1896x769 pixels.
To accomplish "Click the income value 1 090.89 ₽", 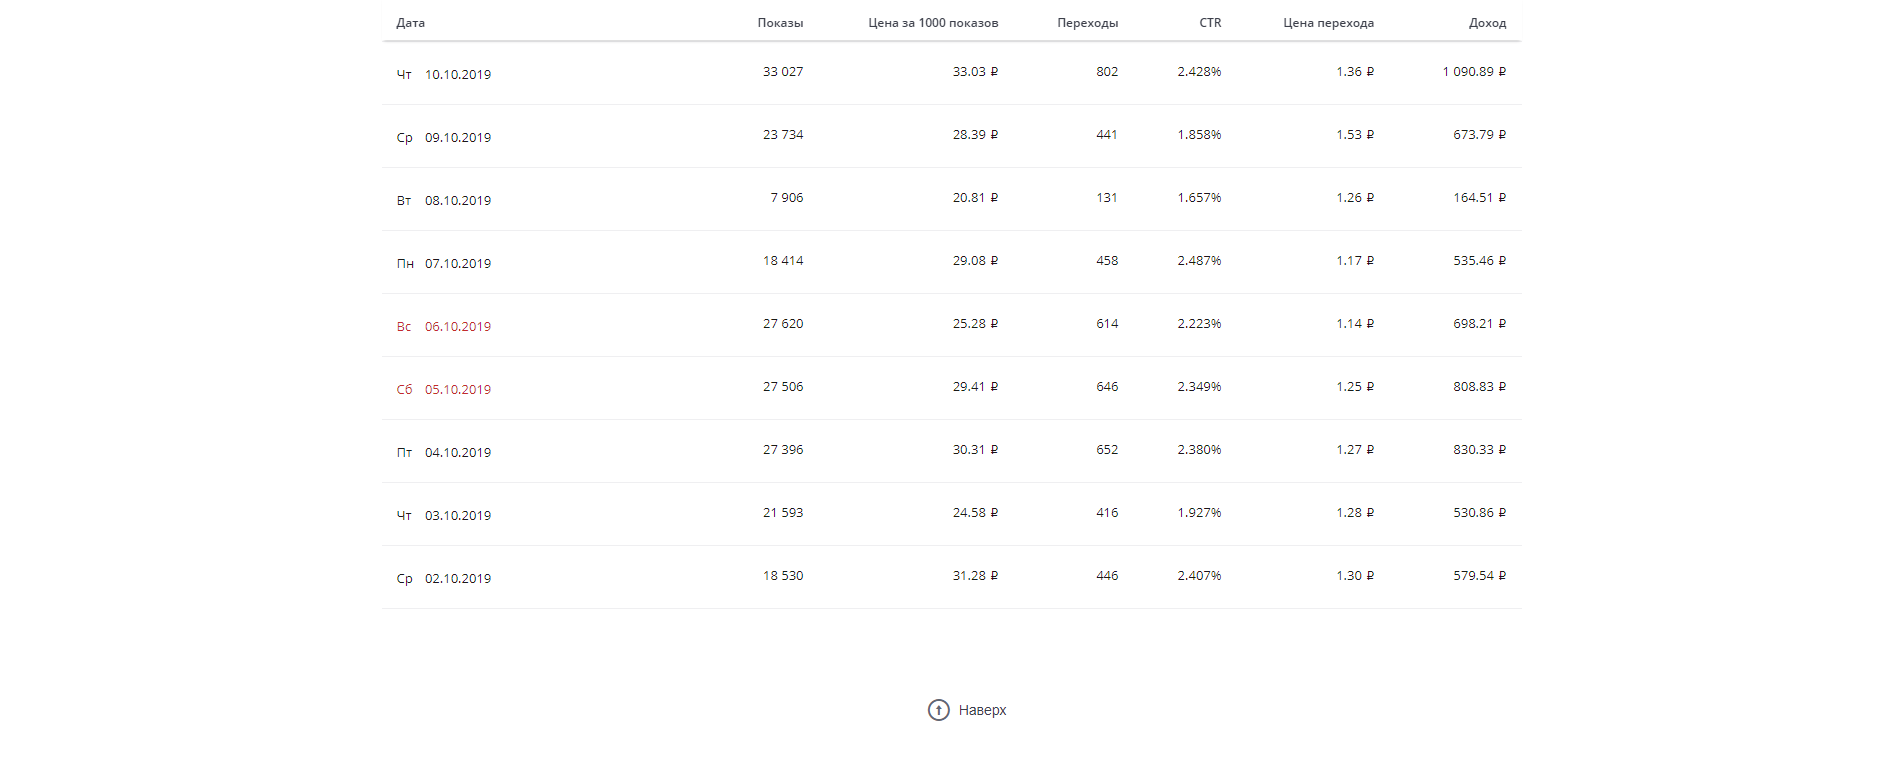I will pyautogui.click(x=1473, y=72).
